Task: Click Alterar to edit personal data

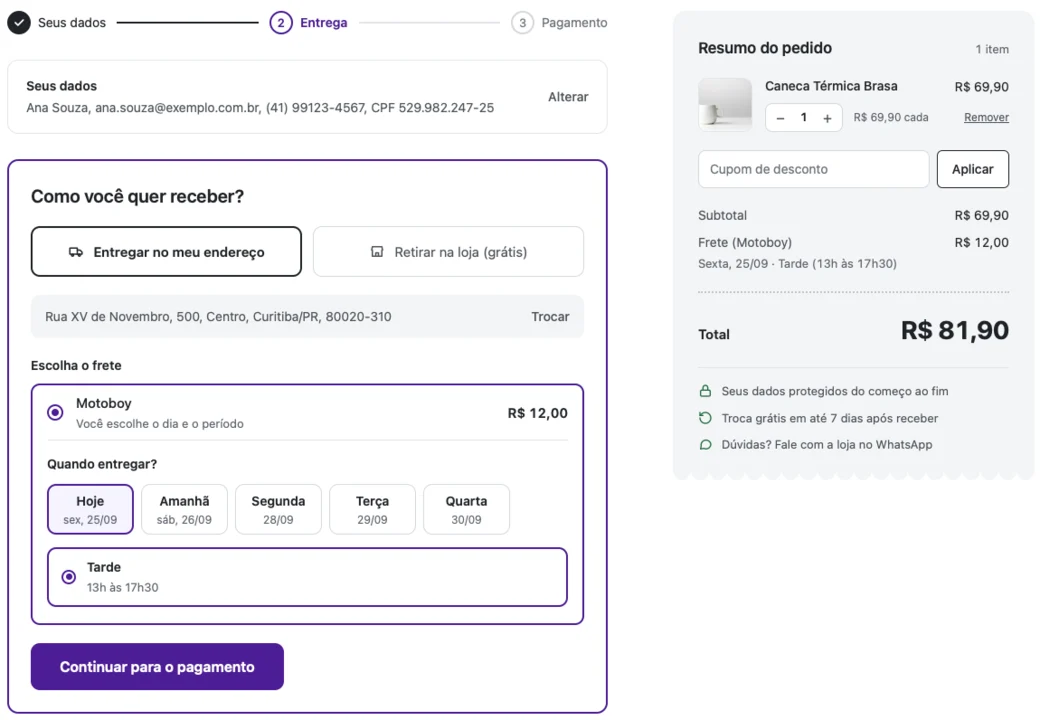Action: pyautogui.click(x=568, y=97)
